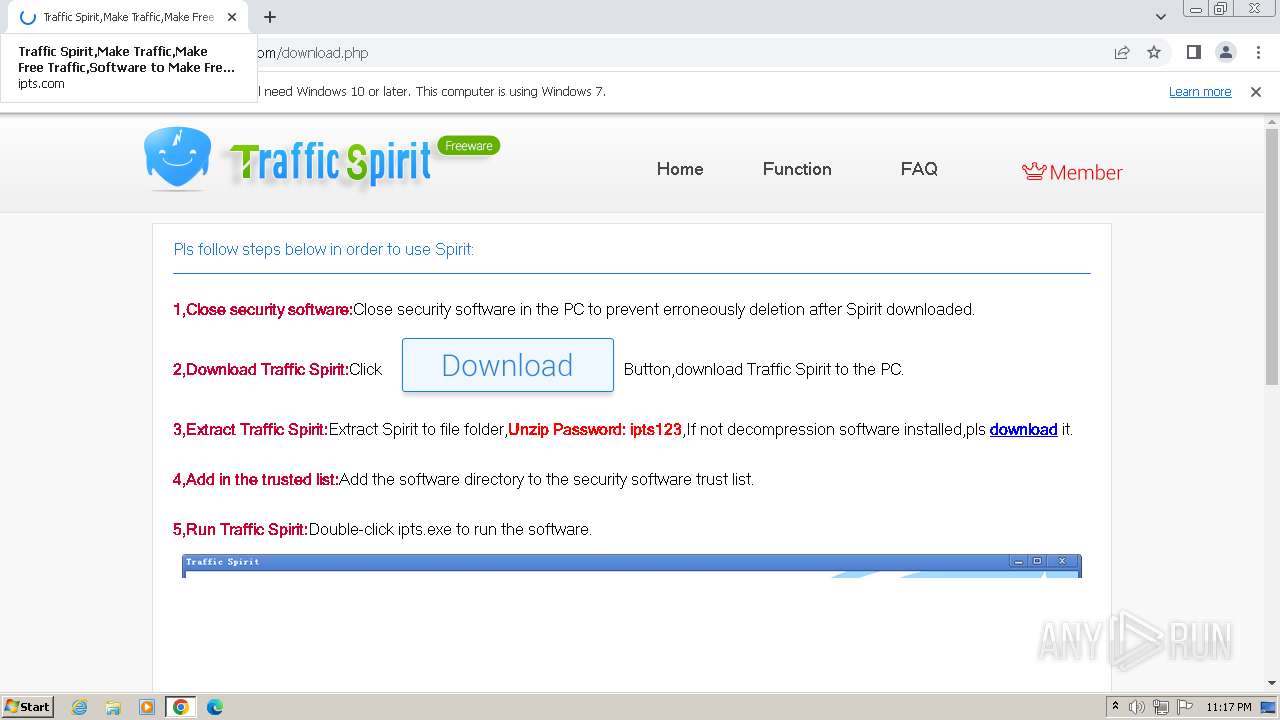Open the Function menu item
This screenshot has height=720, width=1280.
click(x=797, y=169)
